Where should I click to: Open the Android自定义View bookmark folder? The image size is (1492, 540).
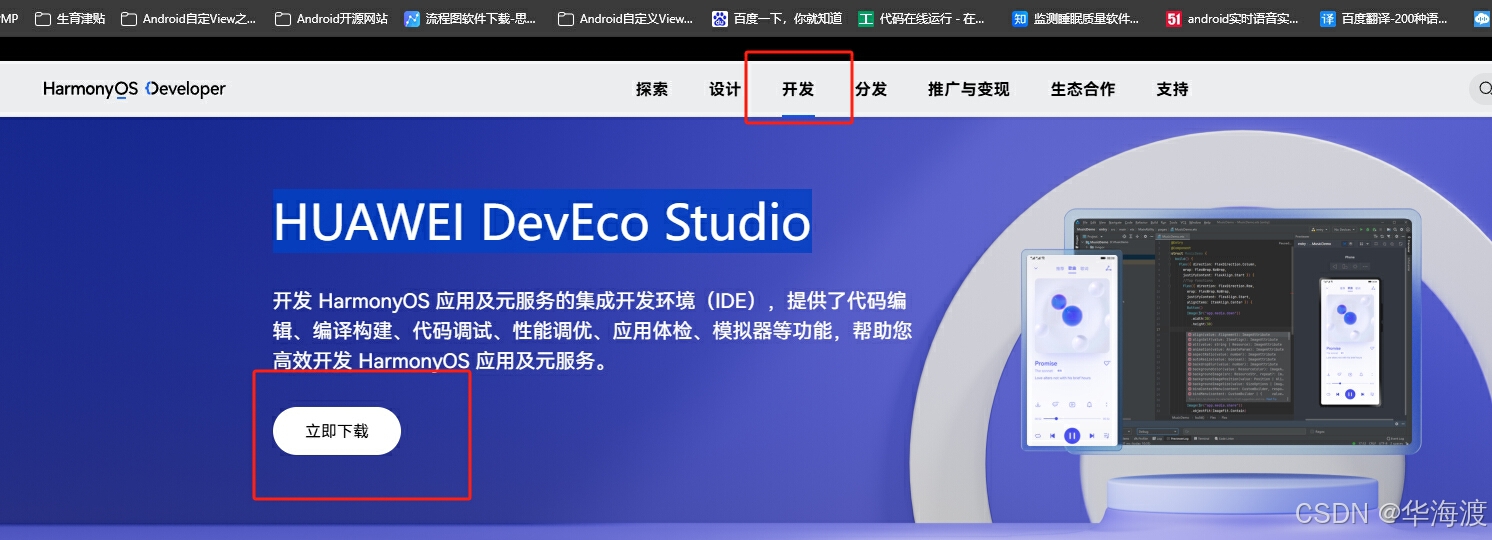click(625, 18)
